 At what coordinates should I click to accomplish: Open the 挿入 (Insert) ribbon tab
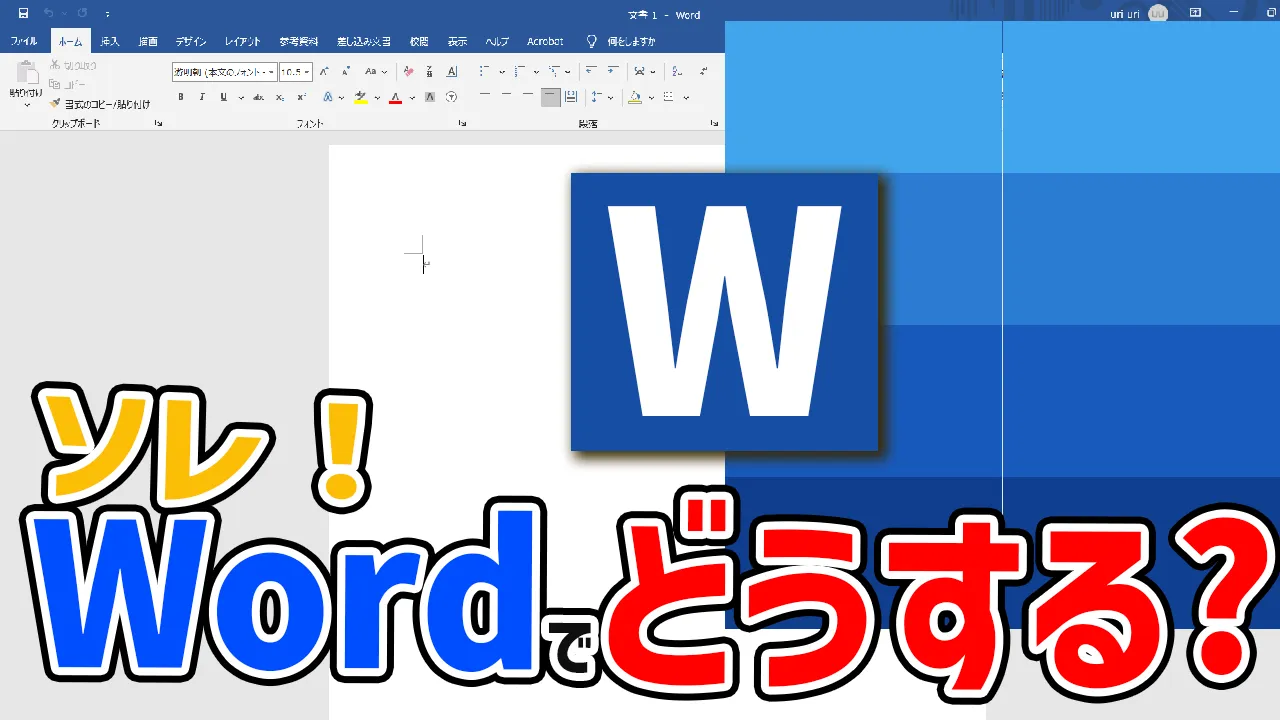[110, 42]
